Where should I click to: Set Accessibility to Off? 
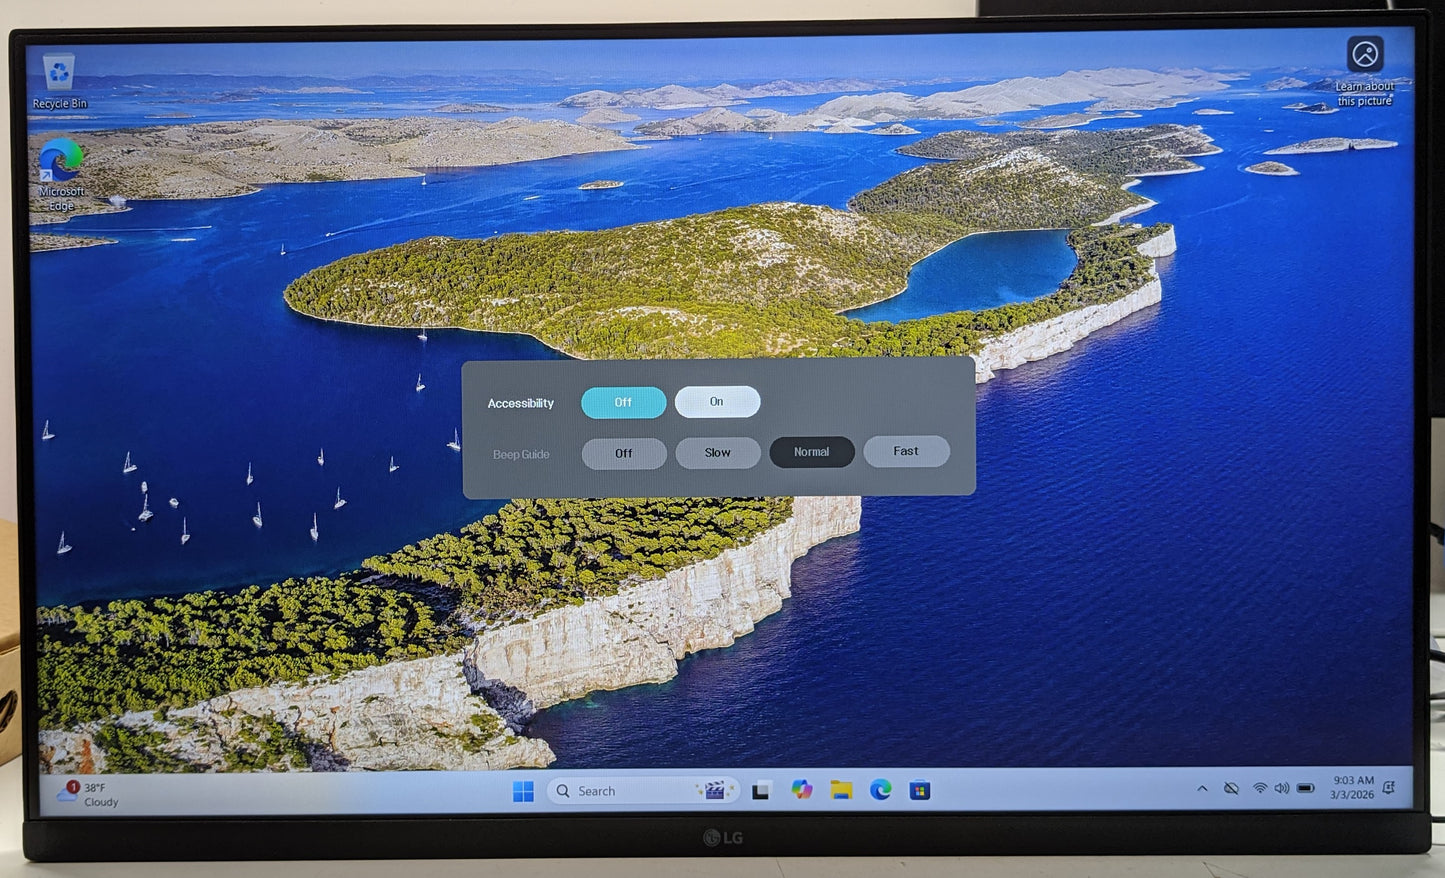pyautogui.click(x=623, y=403)
